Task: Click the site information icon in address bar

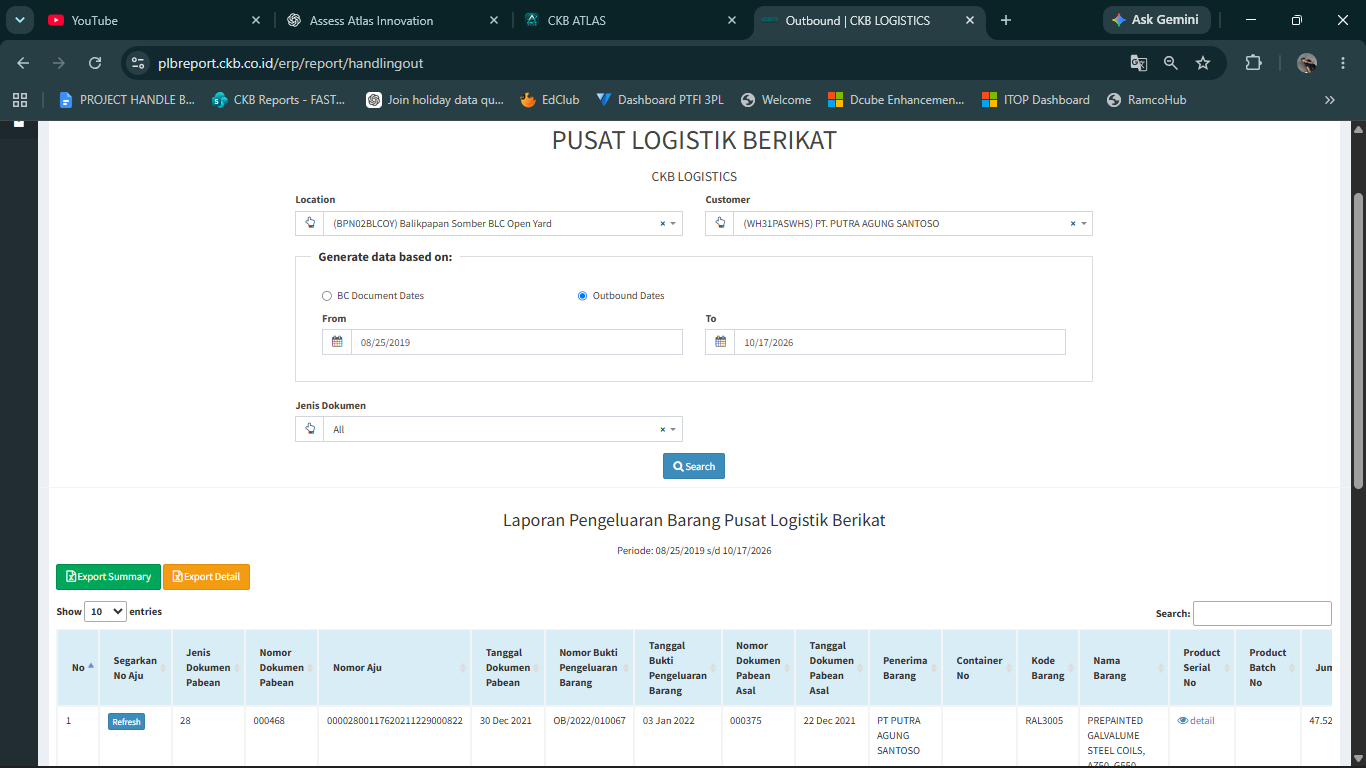Action: 138,63
